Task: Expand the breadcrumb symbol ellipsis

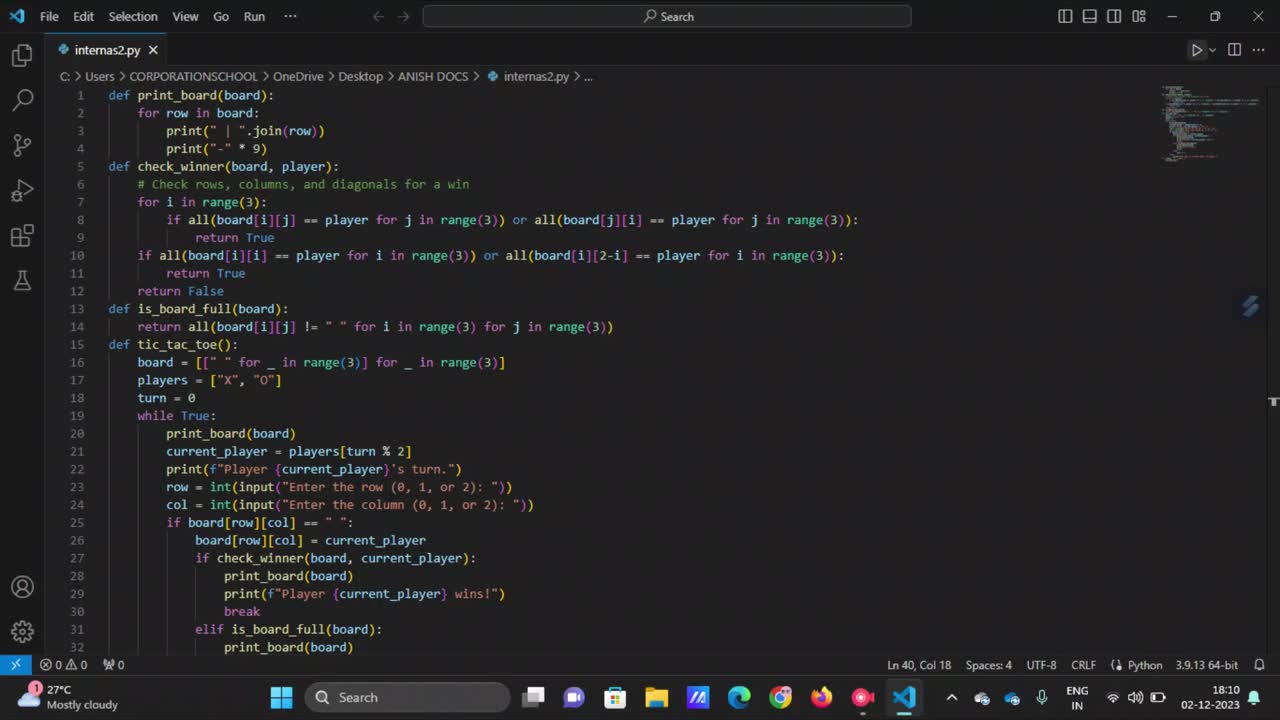Action: 588,76
